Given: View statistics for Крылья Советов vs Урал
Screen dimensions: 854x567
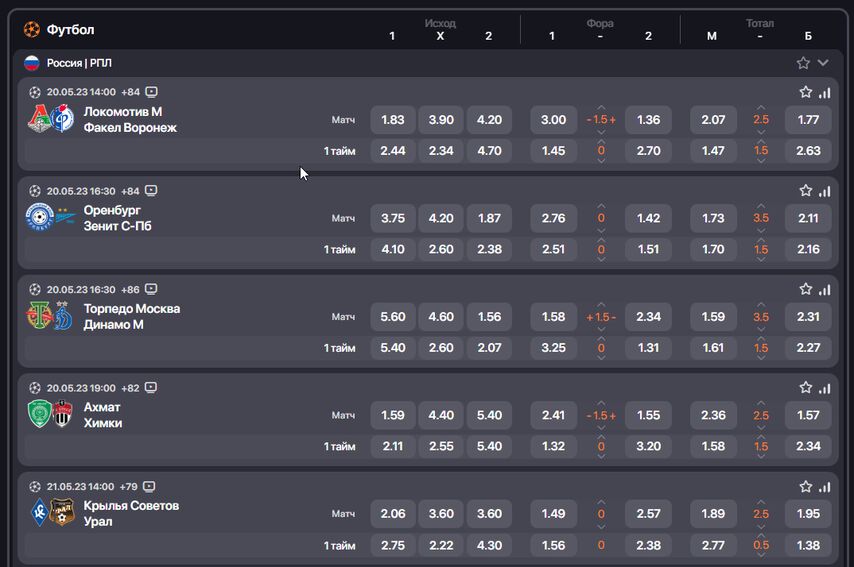Looking at the screenshot, I should [x=825, y=487].
